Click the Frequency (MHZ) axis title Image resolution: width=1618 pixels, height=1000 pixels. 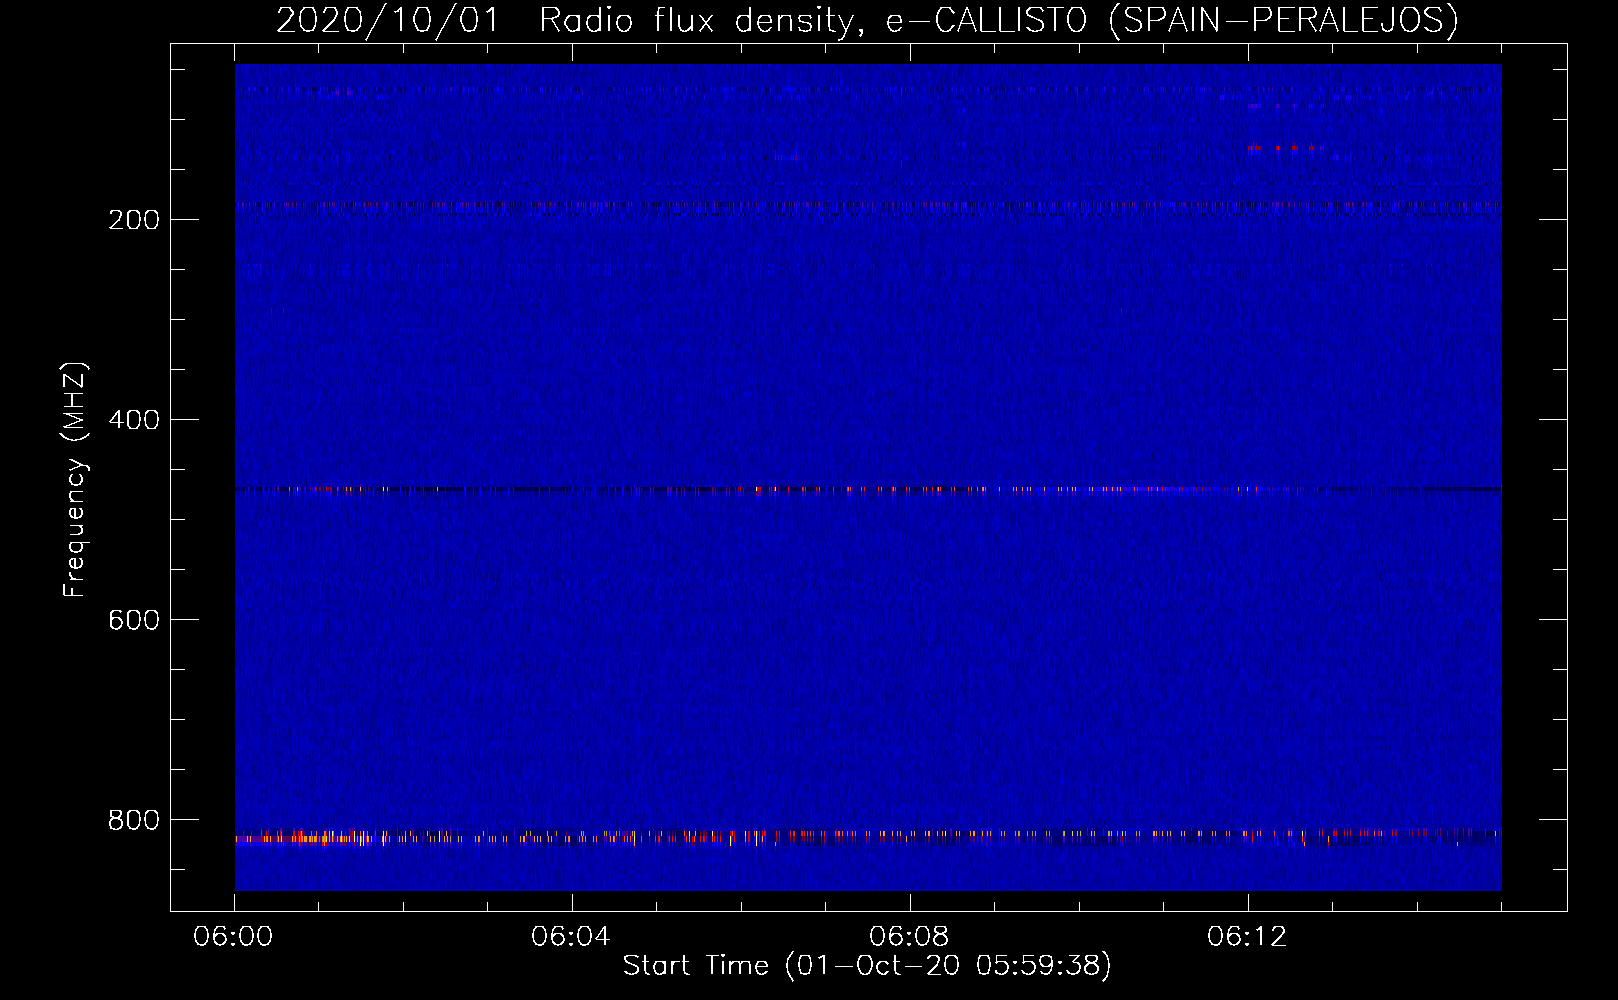(75, 479)
